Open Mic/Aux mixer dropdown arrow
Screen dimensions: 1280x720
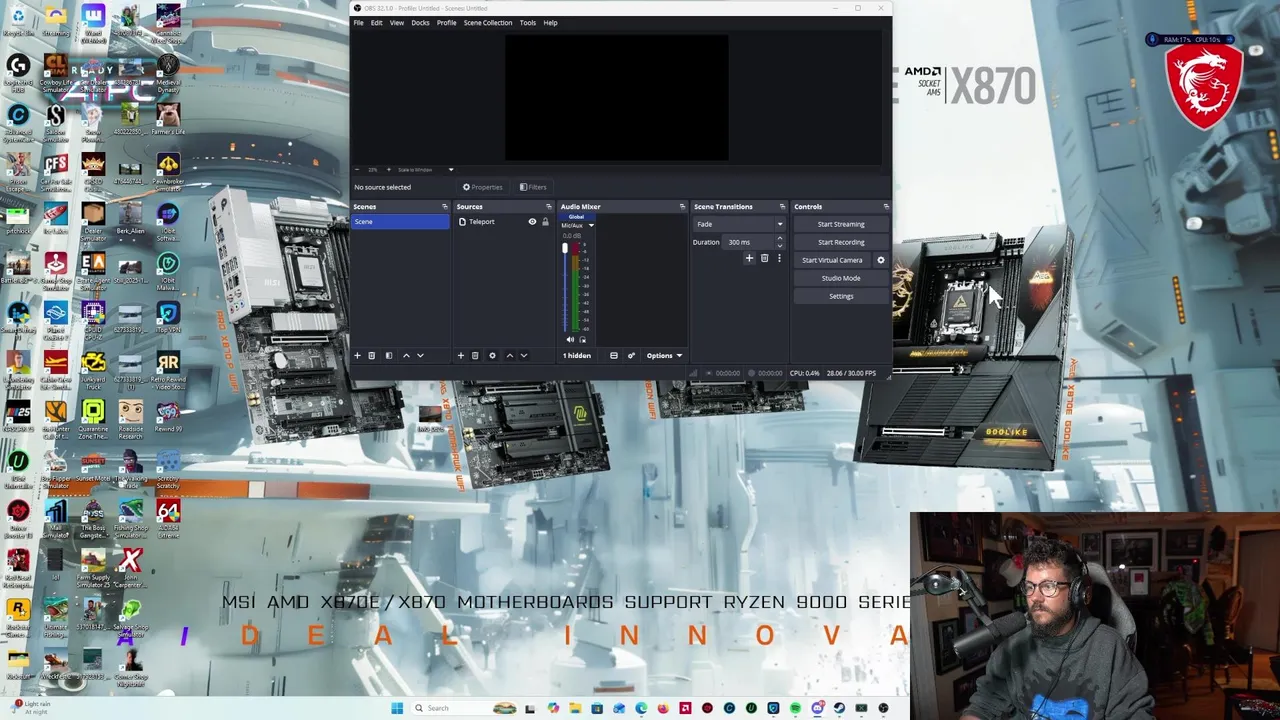tap(590, 225)
